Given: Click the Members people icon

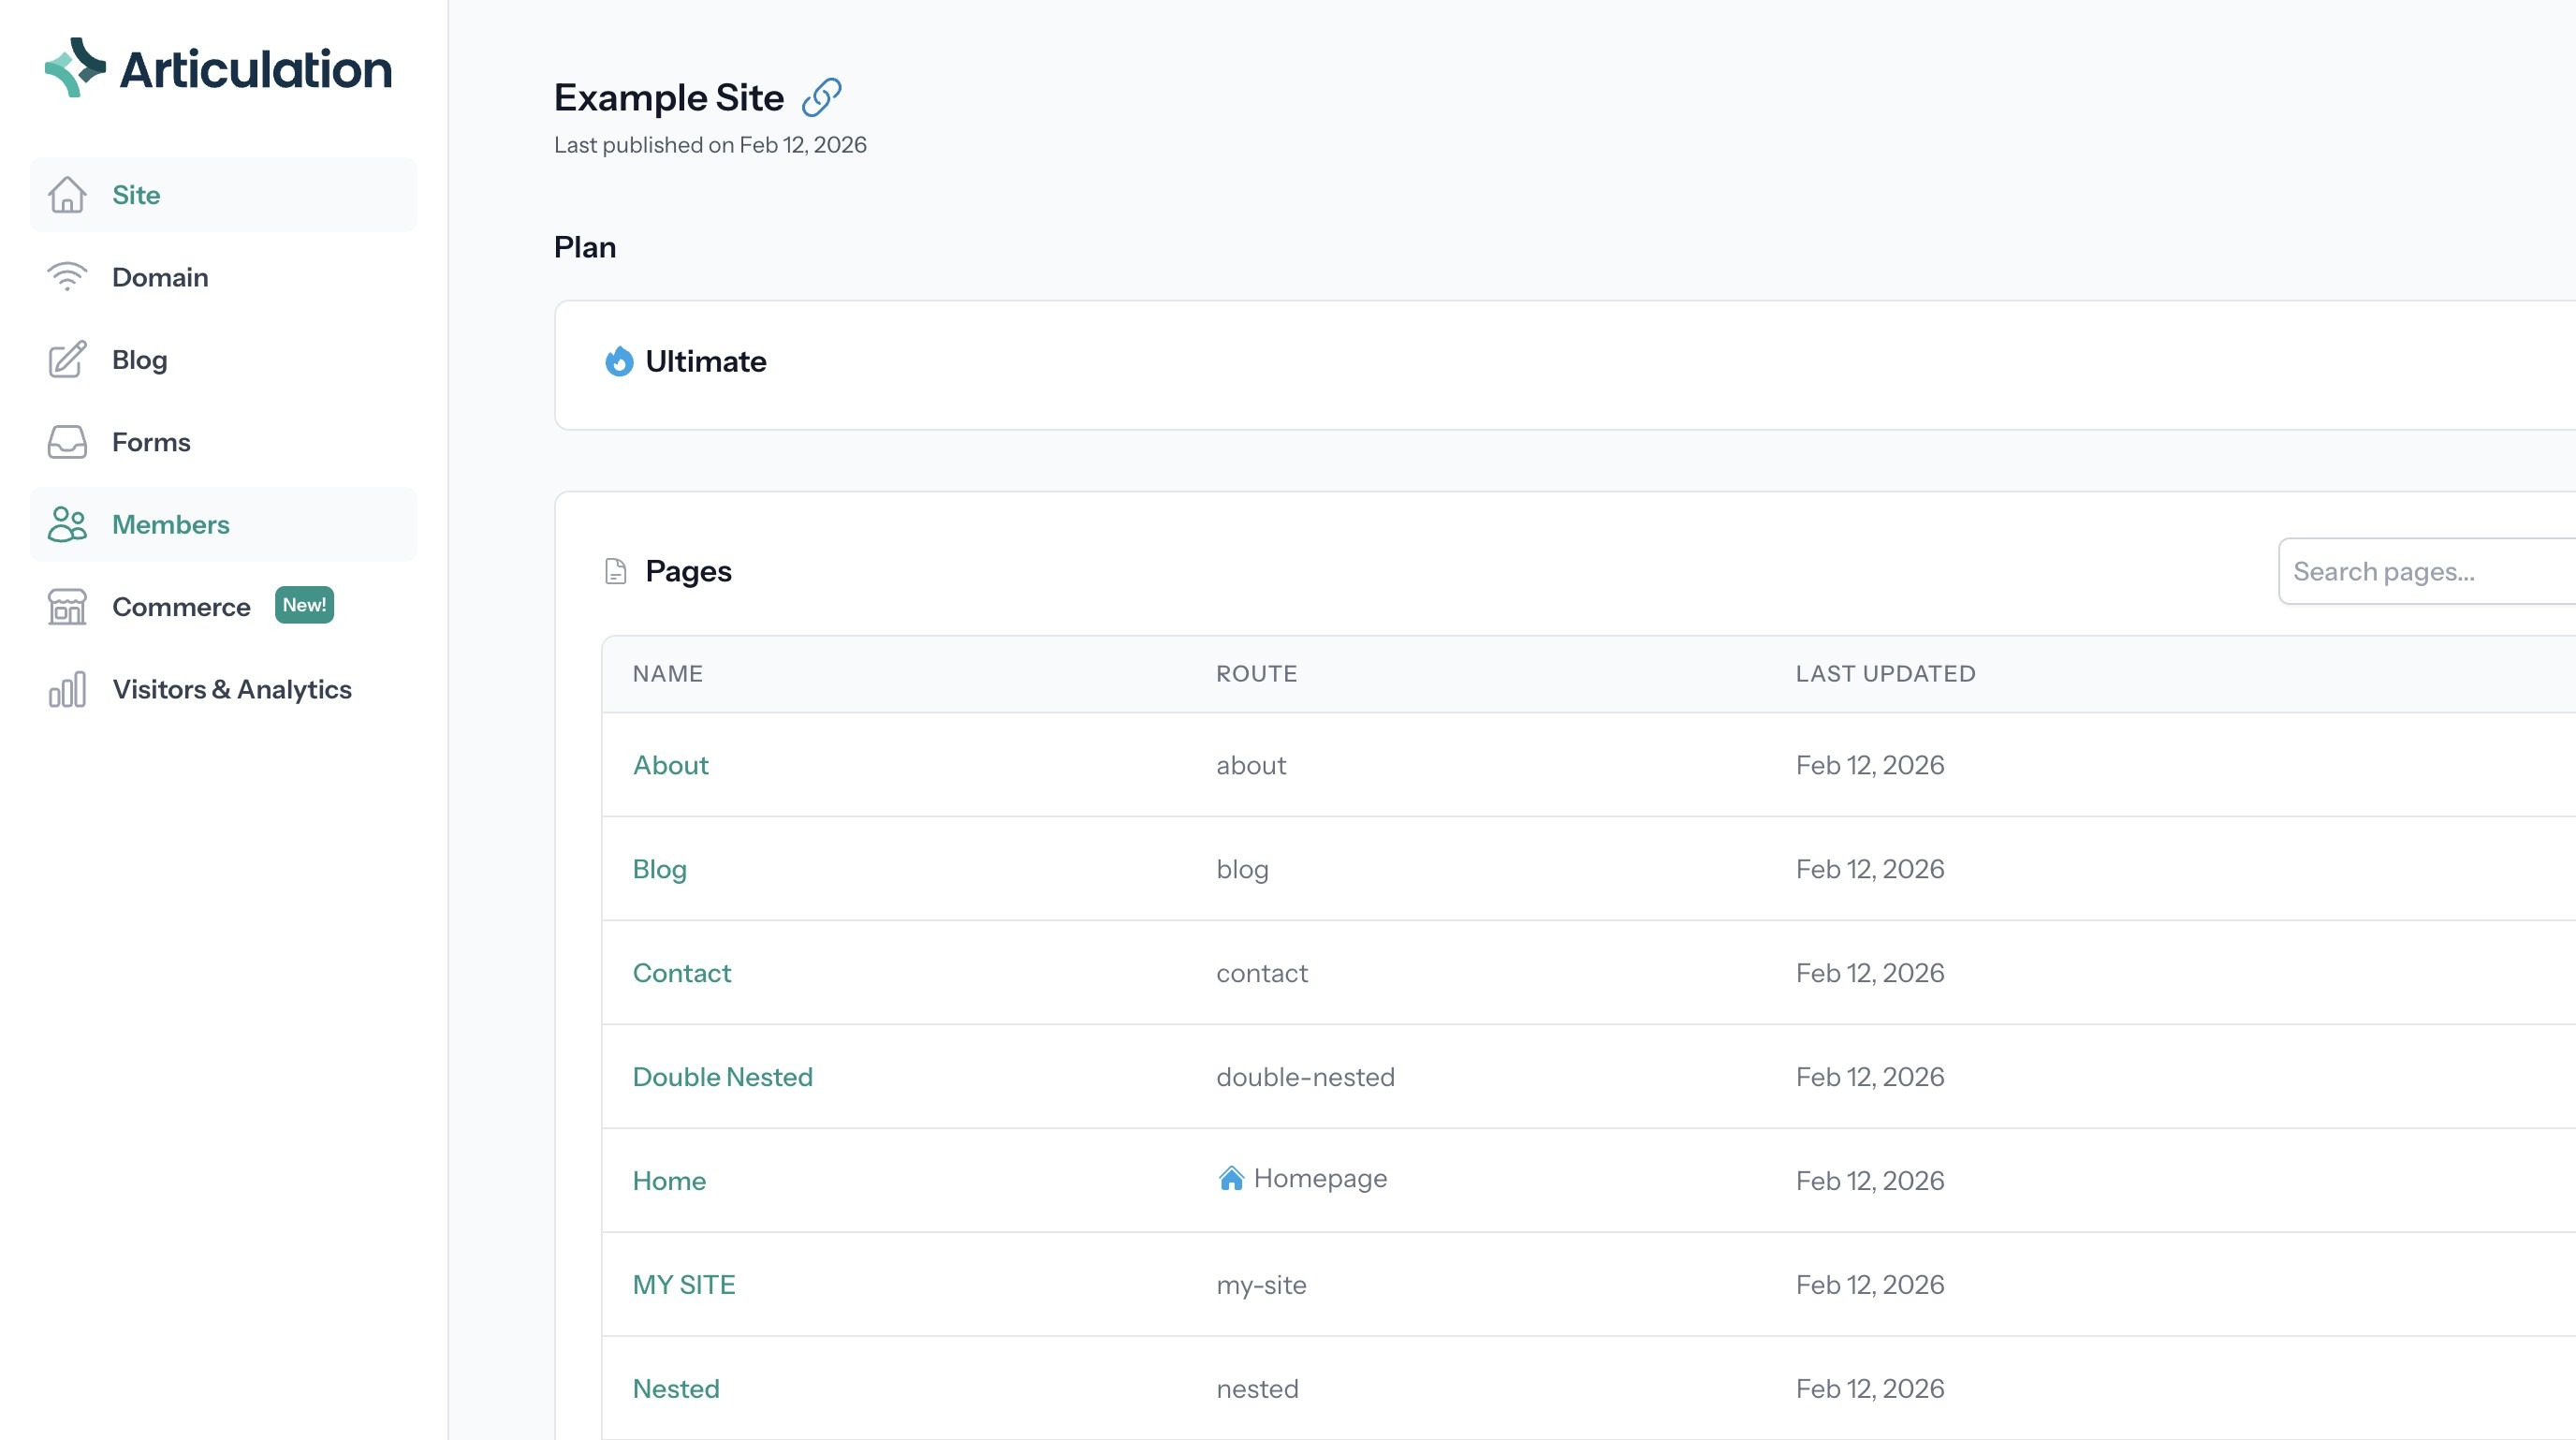Looking at the screenshot, I should [67, 524].
